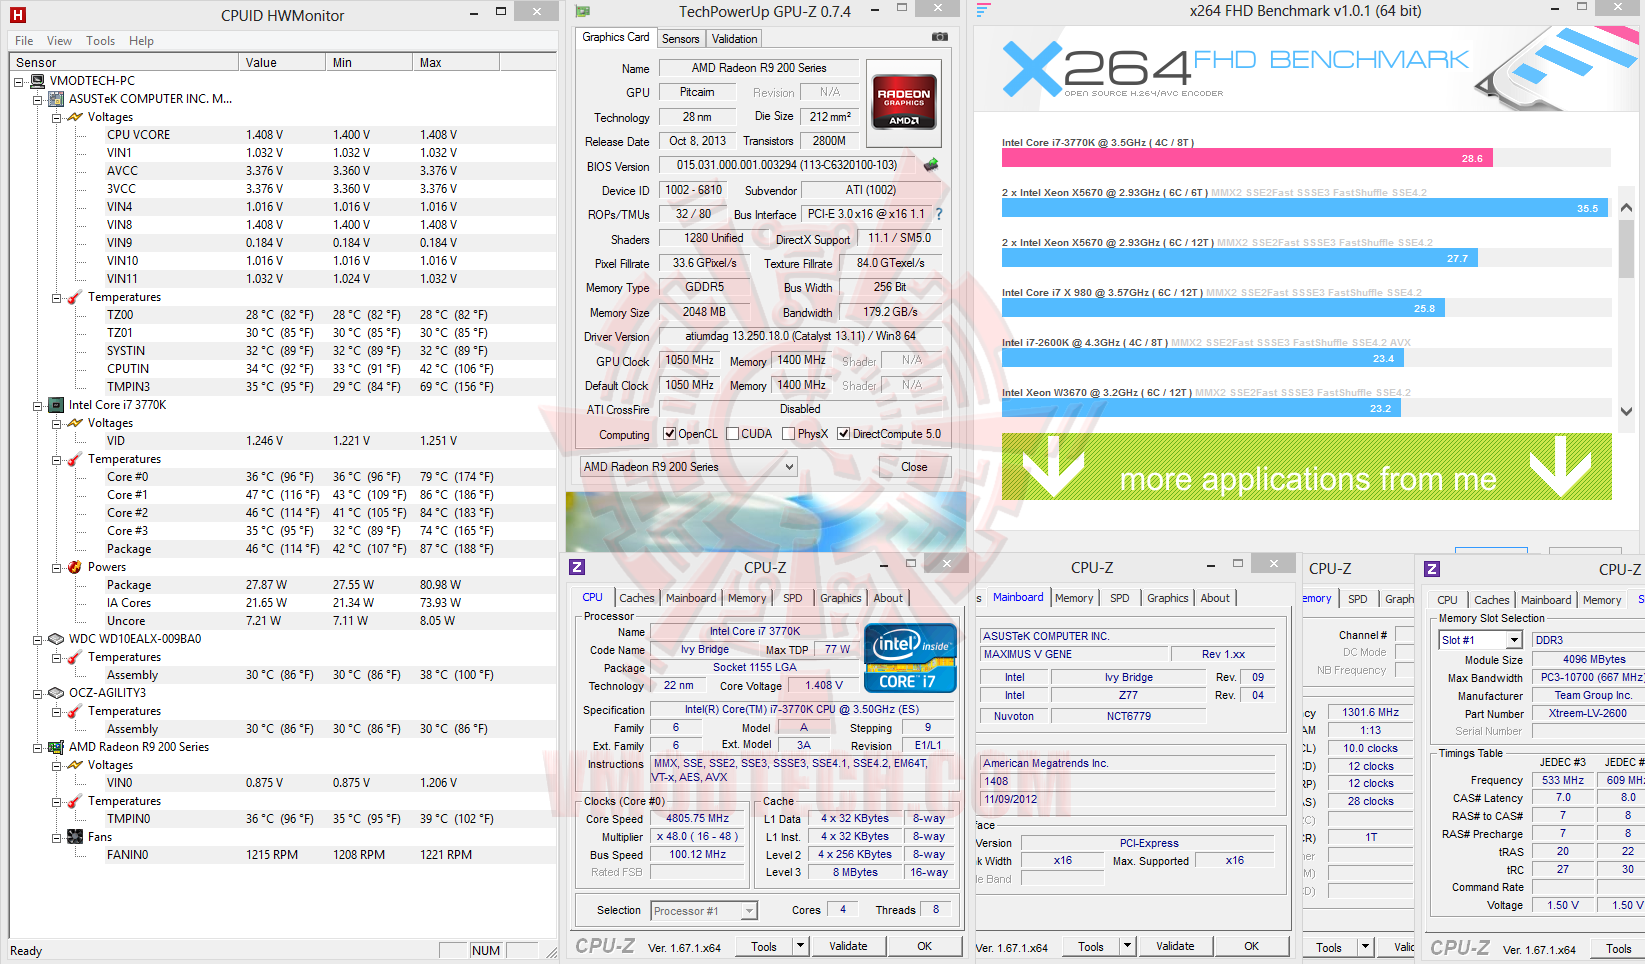Enable the CUDA checkbox in GPU-Z

point(733,434)
